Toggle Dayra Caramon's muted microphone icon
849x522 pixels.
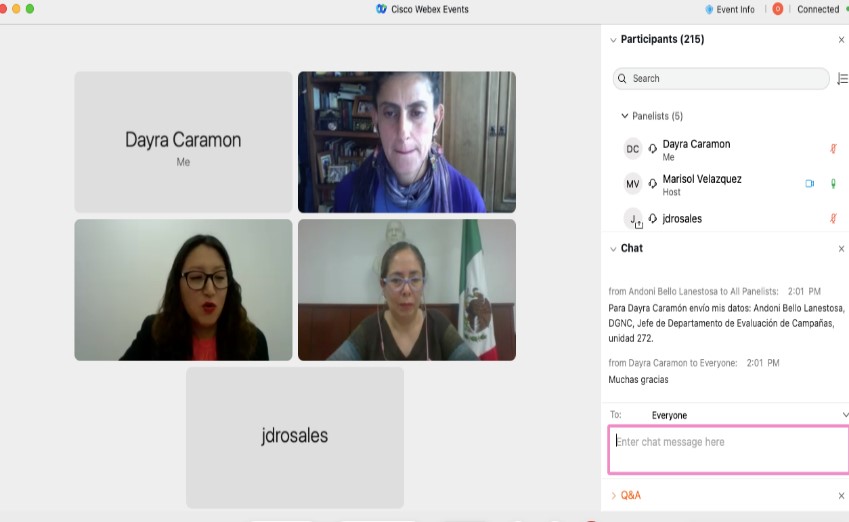point(833,148)
